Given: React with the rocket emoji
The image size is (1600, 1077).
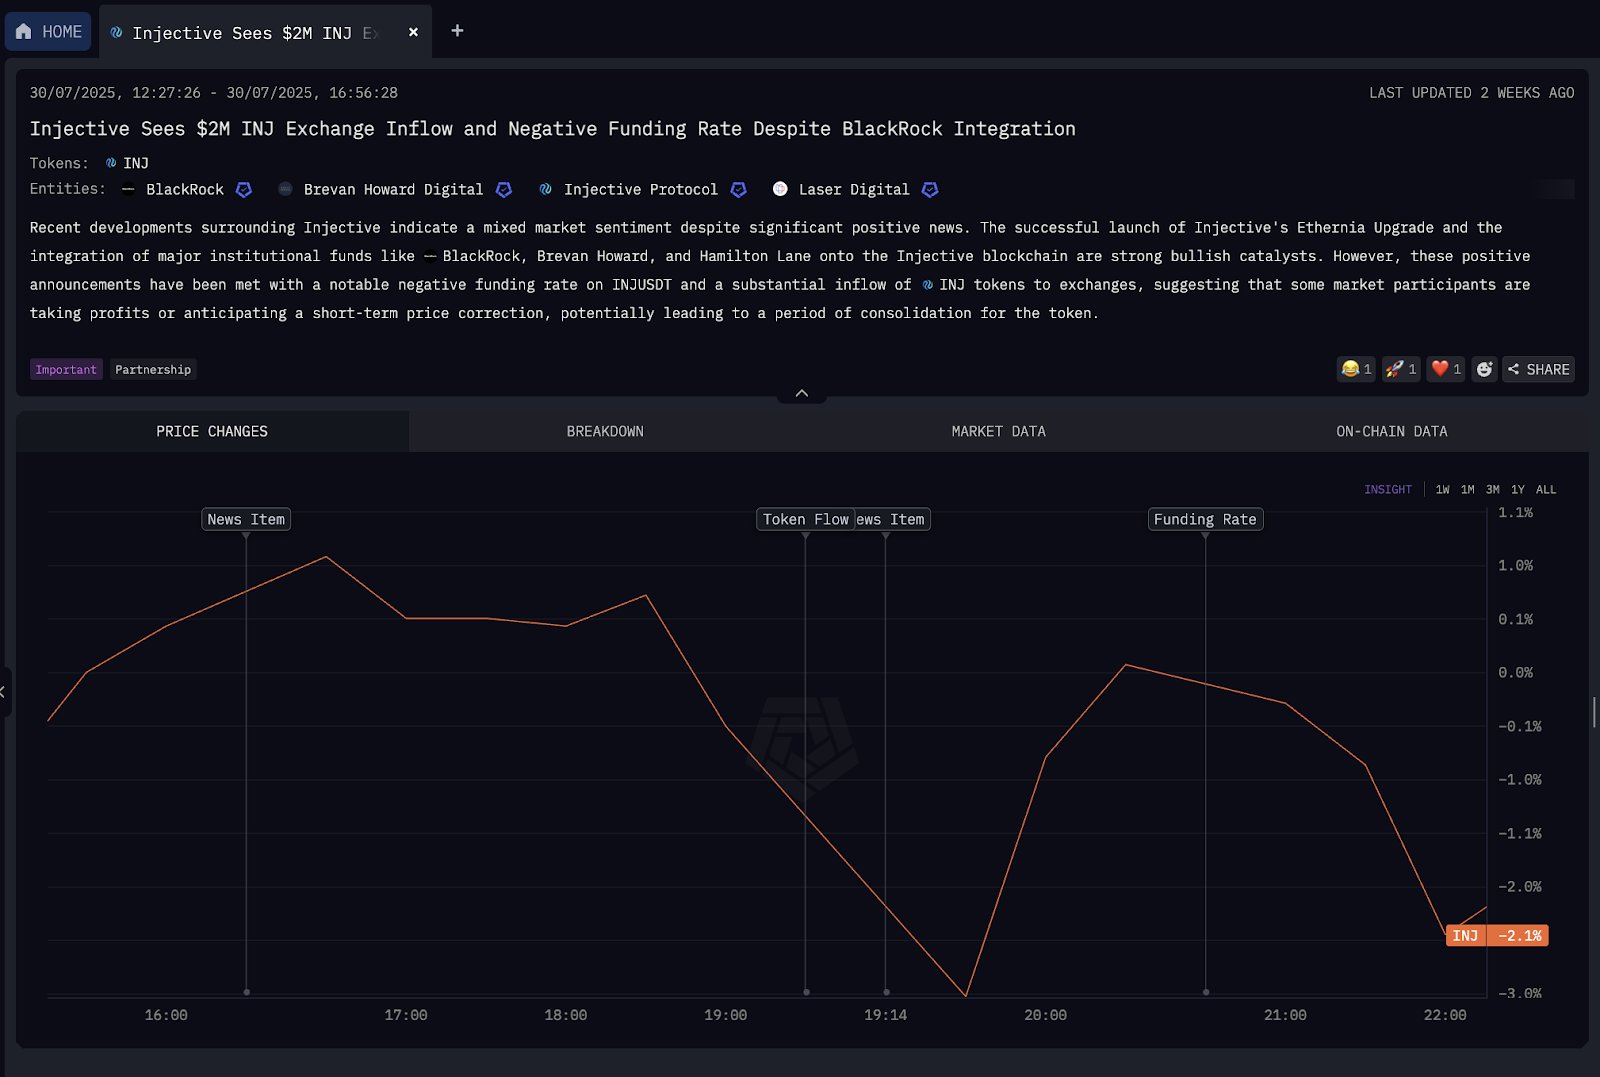Looking at the screenshot, I should 1401,369.
